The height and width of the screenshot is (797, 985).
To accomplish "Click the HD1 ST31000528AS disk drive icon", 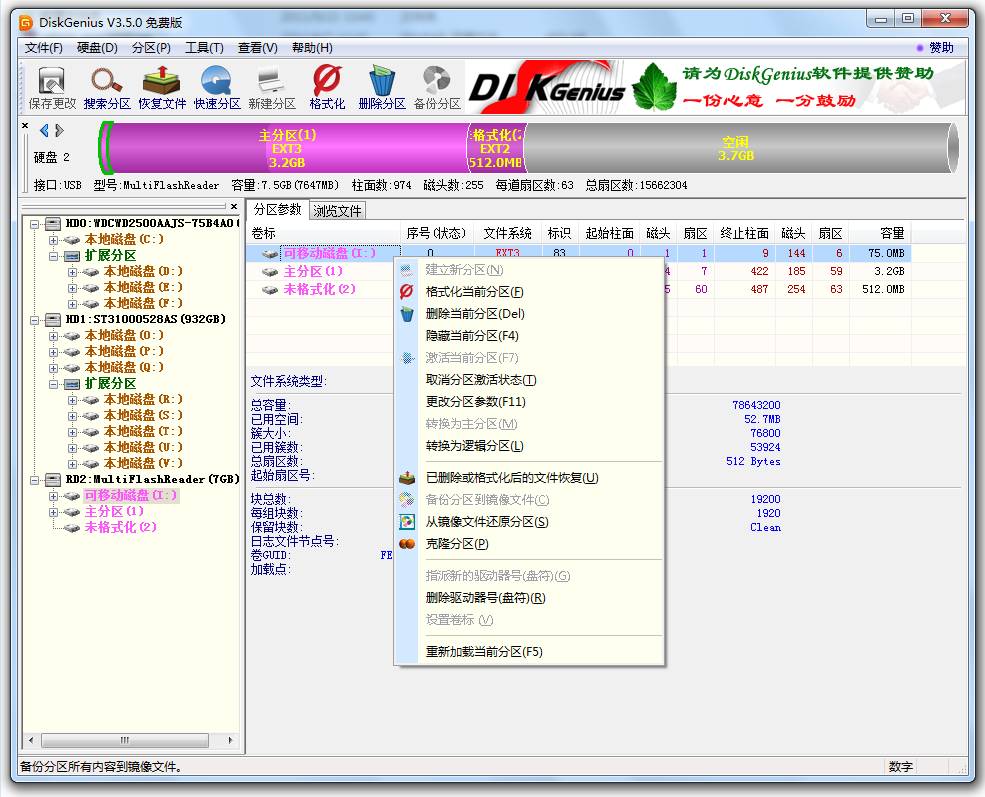I will pyautogui.click(x=53, y=319).
